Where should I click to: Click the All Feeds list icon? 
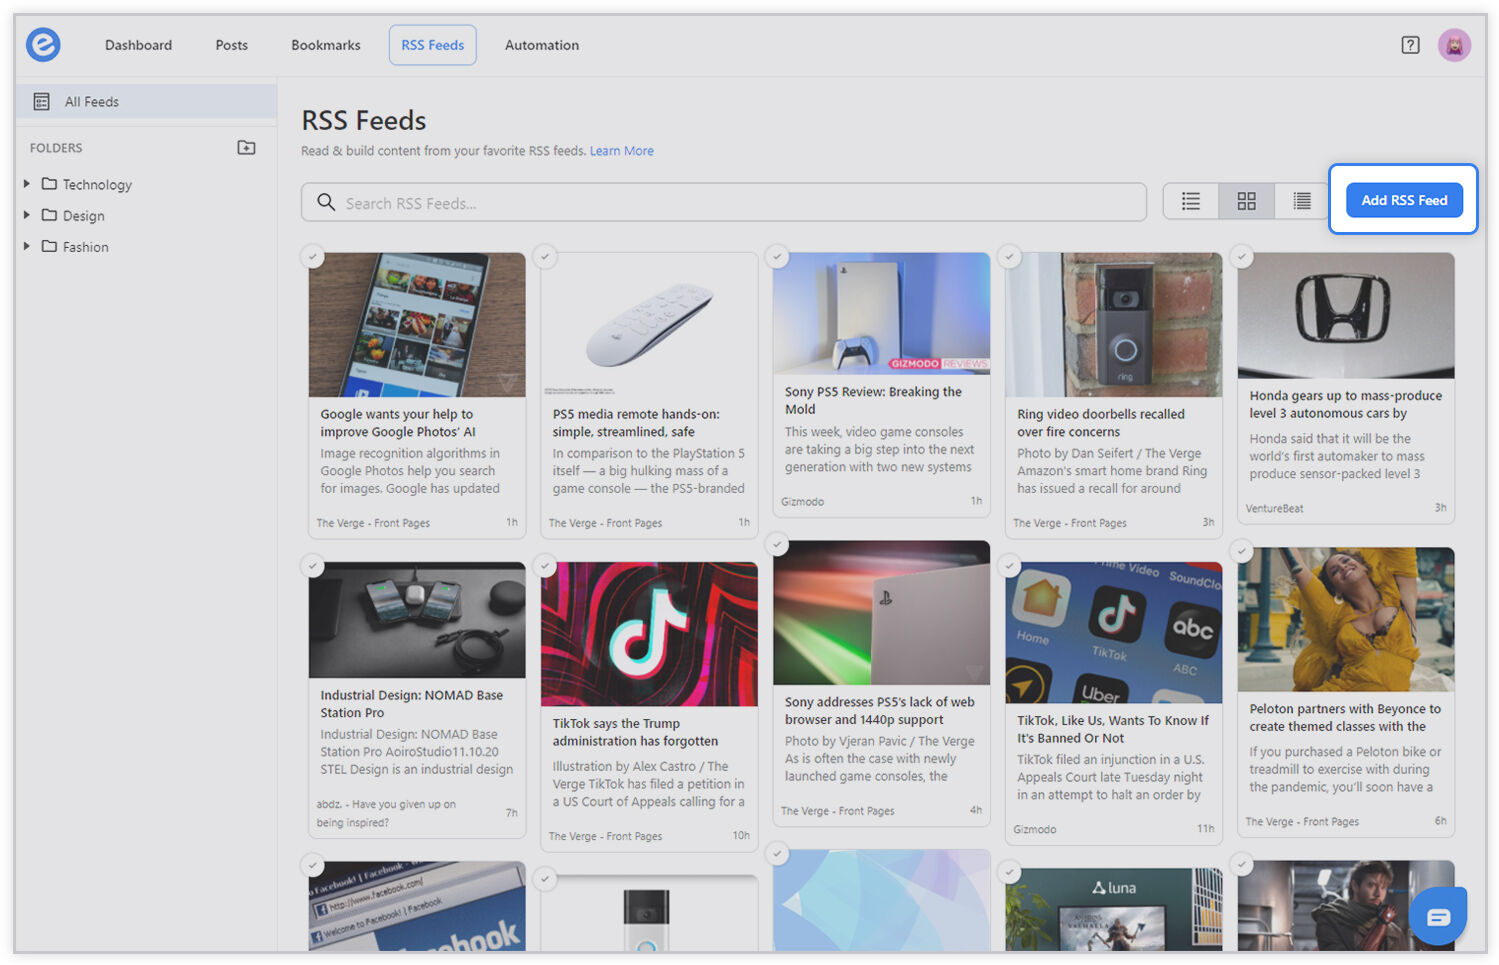pos(41,101)
